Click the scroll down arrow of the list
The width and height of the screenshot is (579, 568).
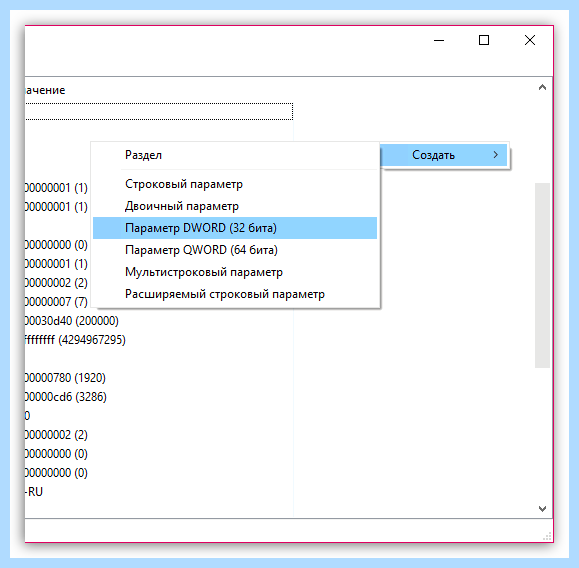click(542, 509)
